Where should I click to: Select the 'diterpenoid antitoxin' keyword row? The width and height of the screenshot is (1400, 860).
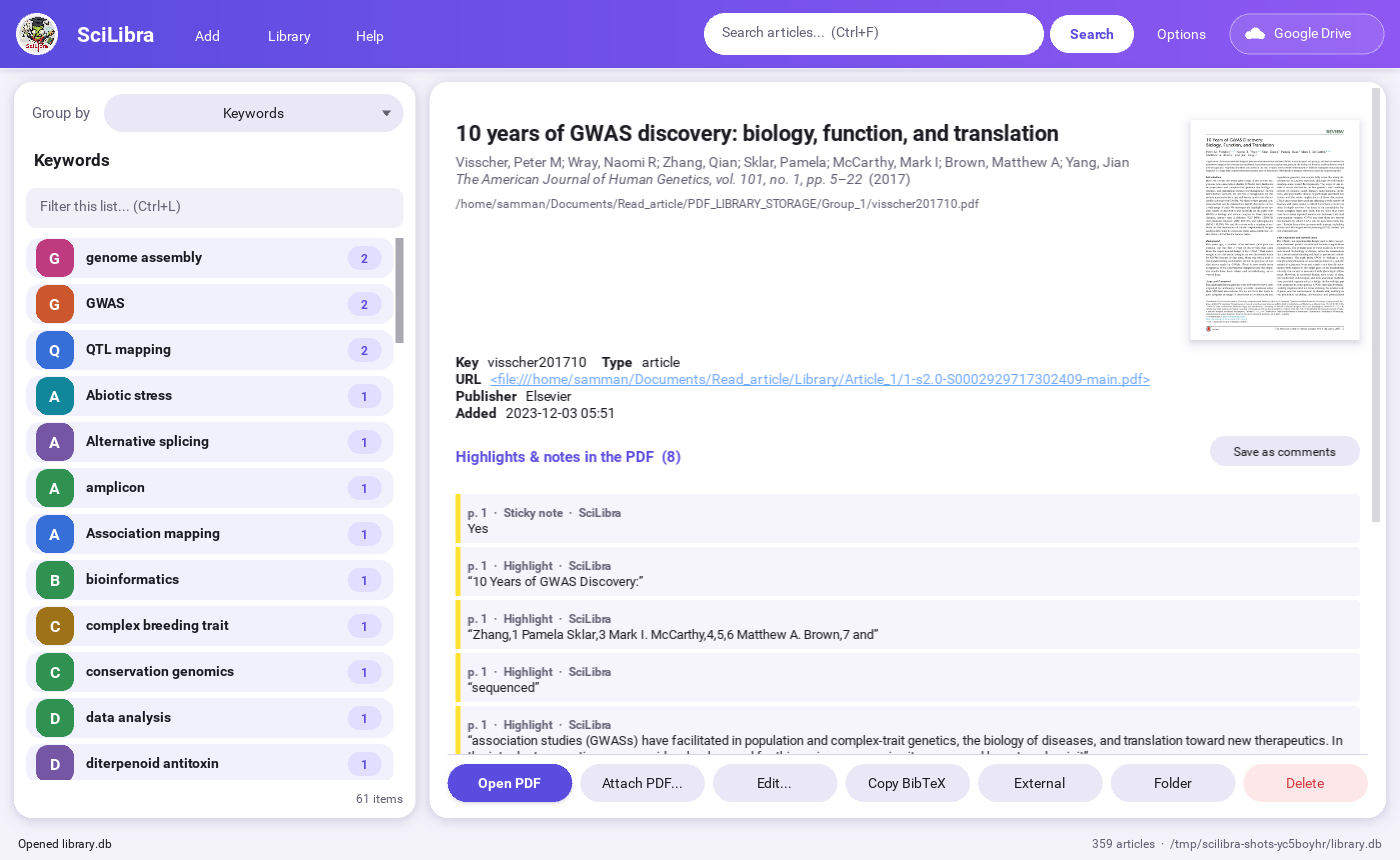(210, 764)
